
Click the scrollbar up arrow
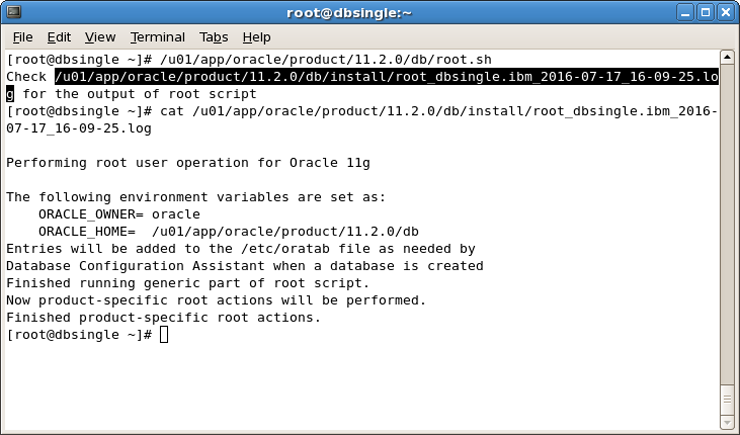click(727, 58)
